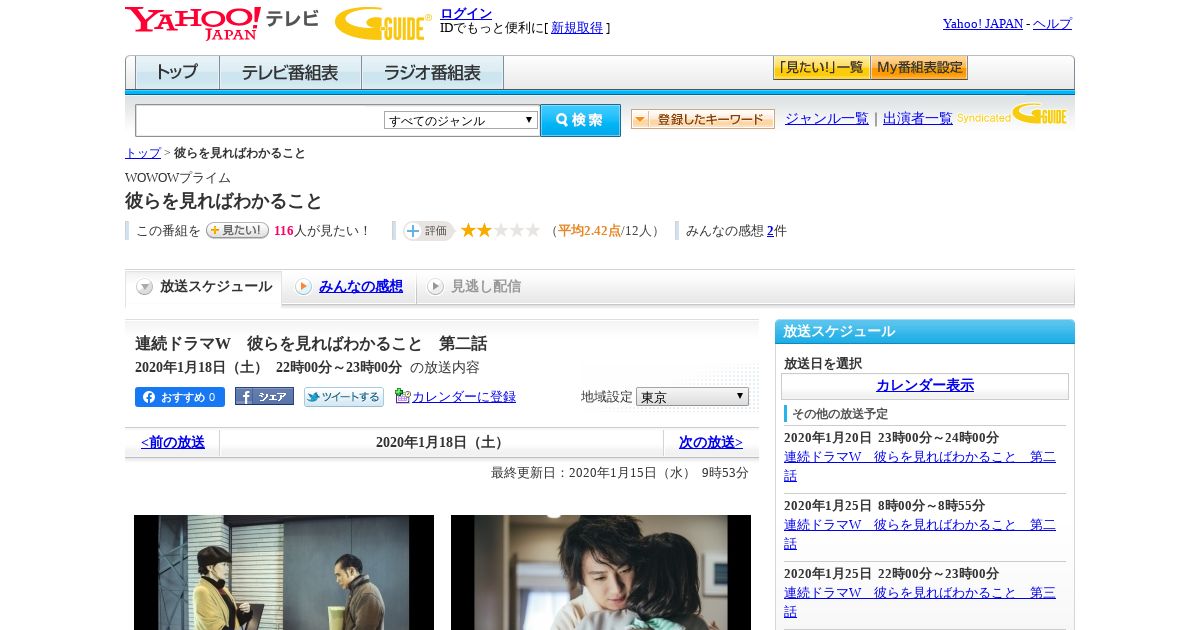
Task: Click the 見たい! plus button
Action: tap(237, 230)
